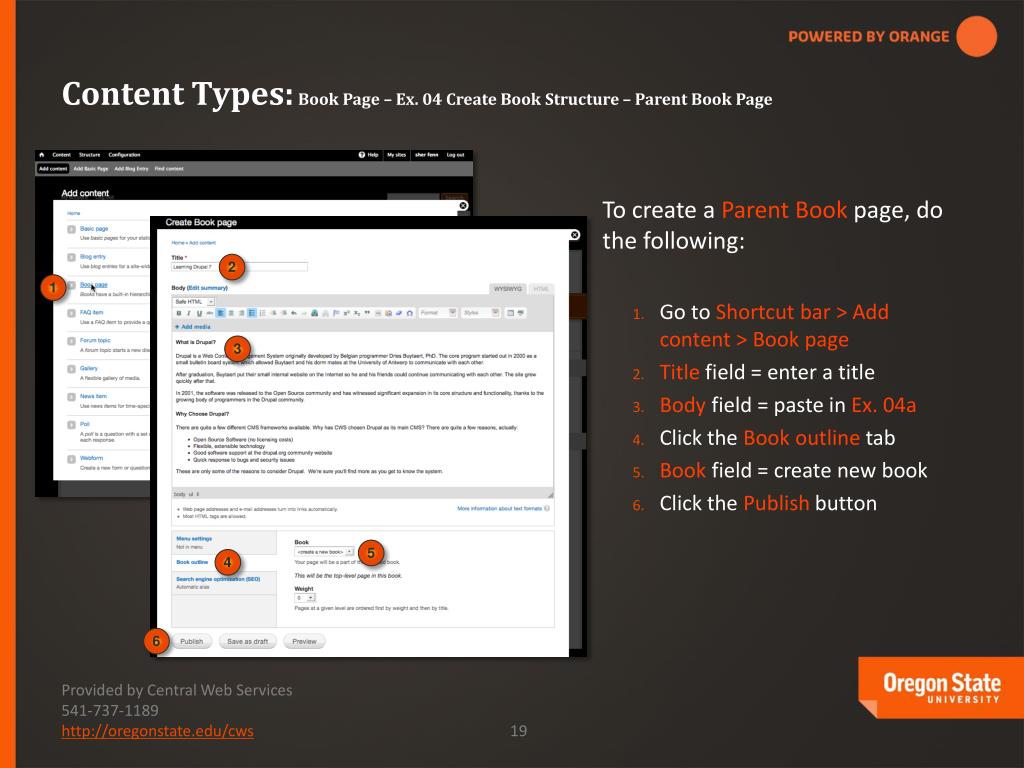The height and width of the screenshot is (768, 1024).
Task: Click the Blog entry content type link
Action: tap(93, 257)
